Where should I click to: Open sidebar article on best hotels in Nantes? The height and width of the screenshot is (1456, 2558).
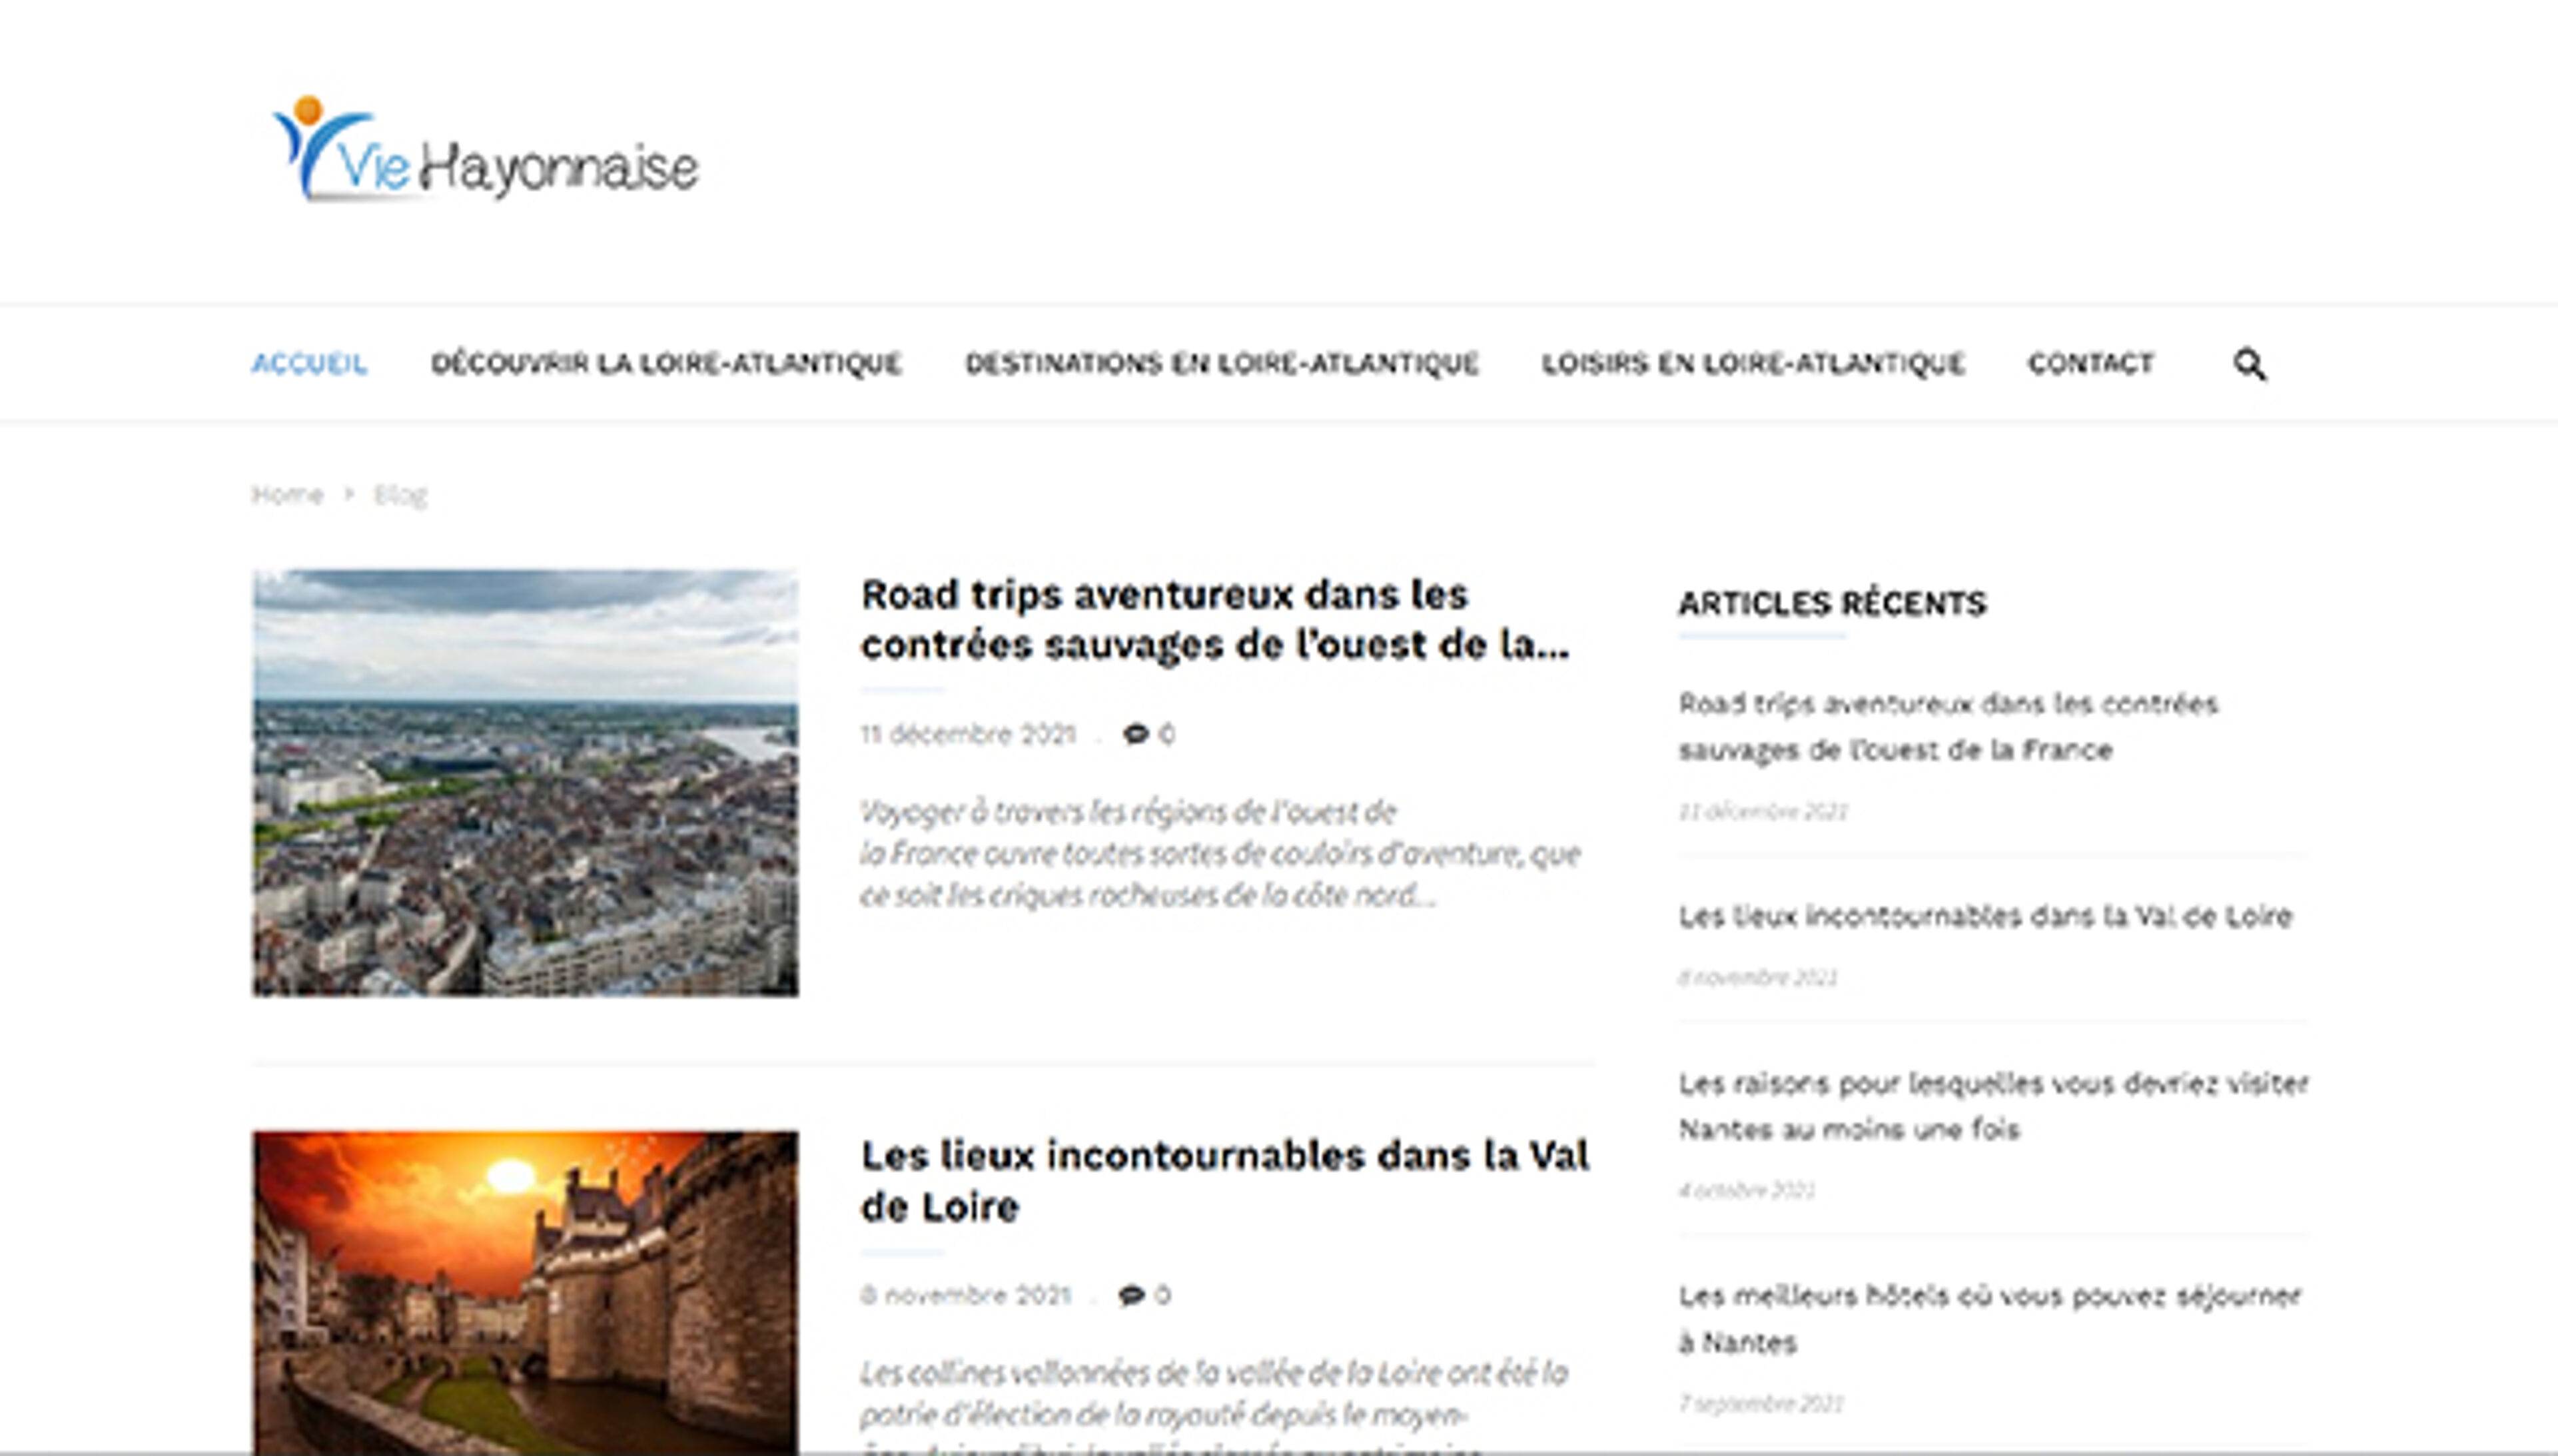tap(1988, 1318)
